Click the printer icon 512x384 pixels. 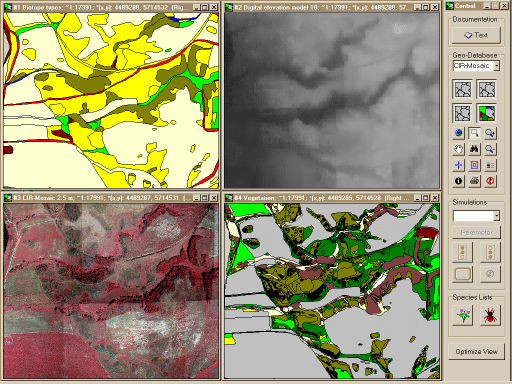(x=474, y=181)
